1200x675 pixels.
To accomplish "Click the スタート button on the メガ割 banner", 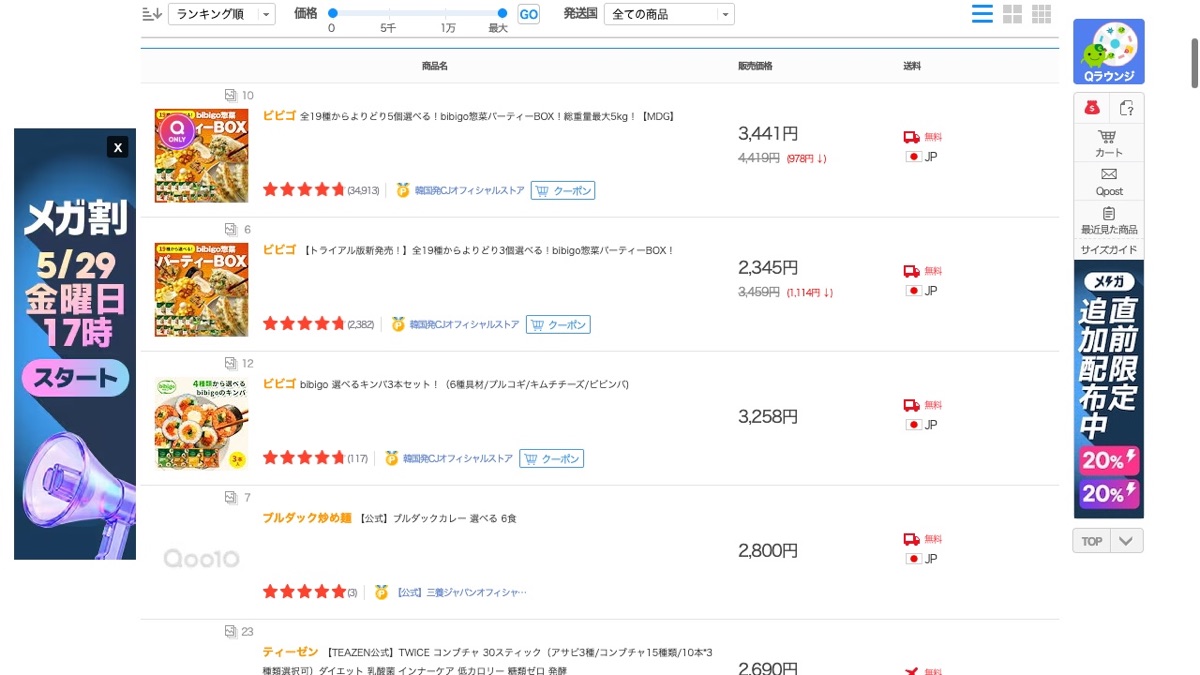I will pos(76,378).
